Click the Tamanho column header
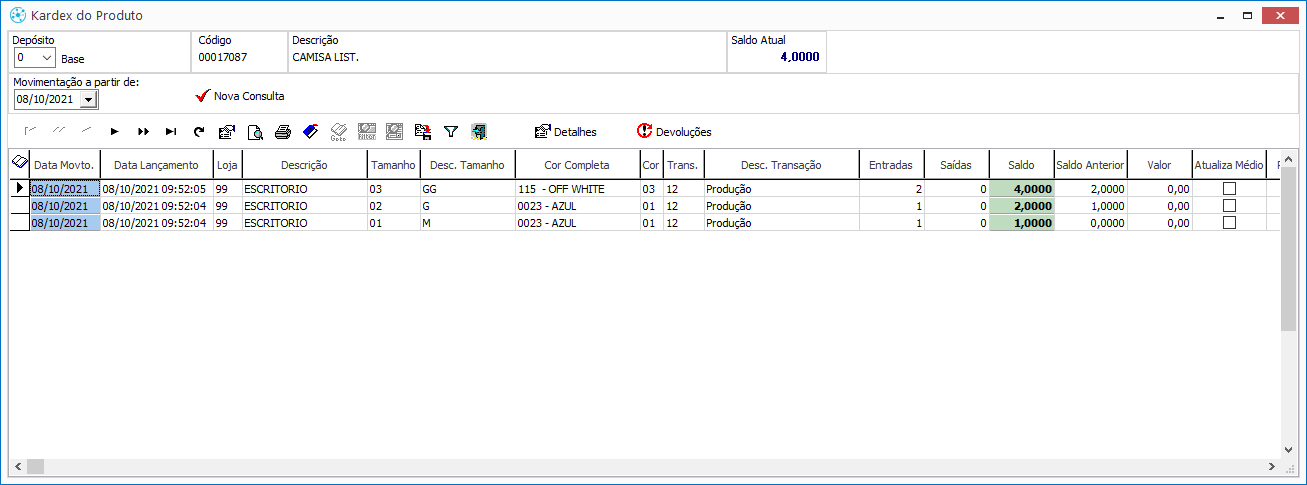The width and height of the screenshot is (1307, 485). [x=393, y=165]
